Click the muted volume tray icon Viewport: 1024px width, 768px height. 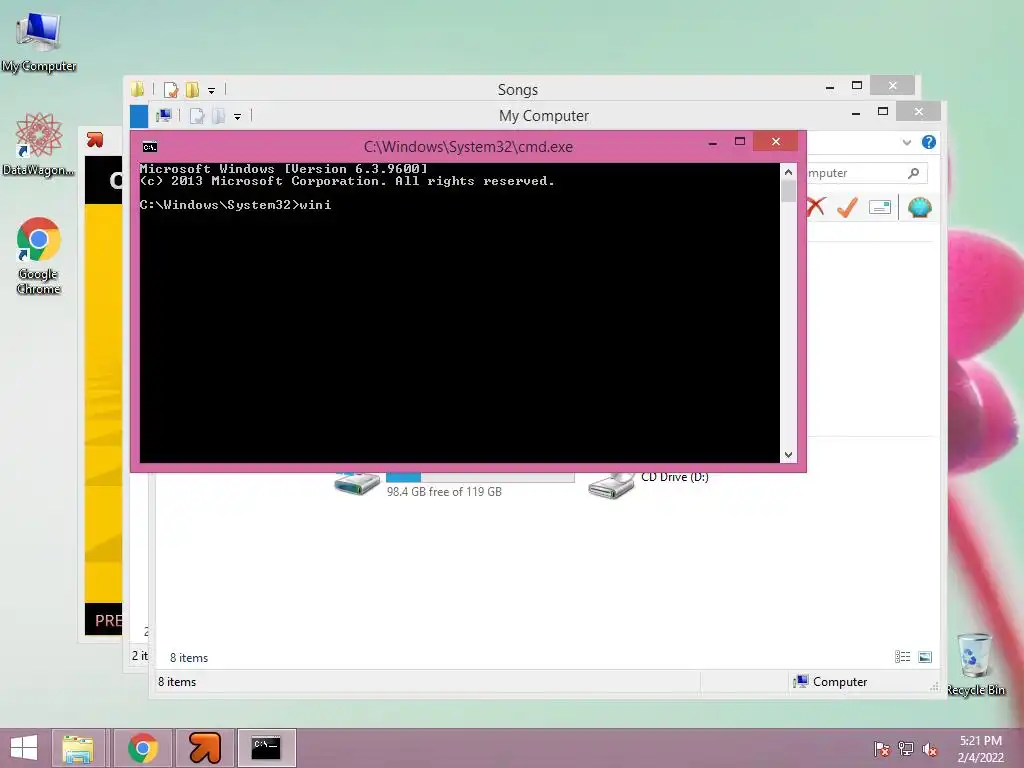point(930,748)
